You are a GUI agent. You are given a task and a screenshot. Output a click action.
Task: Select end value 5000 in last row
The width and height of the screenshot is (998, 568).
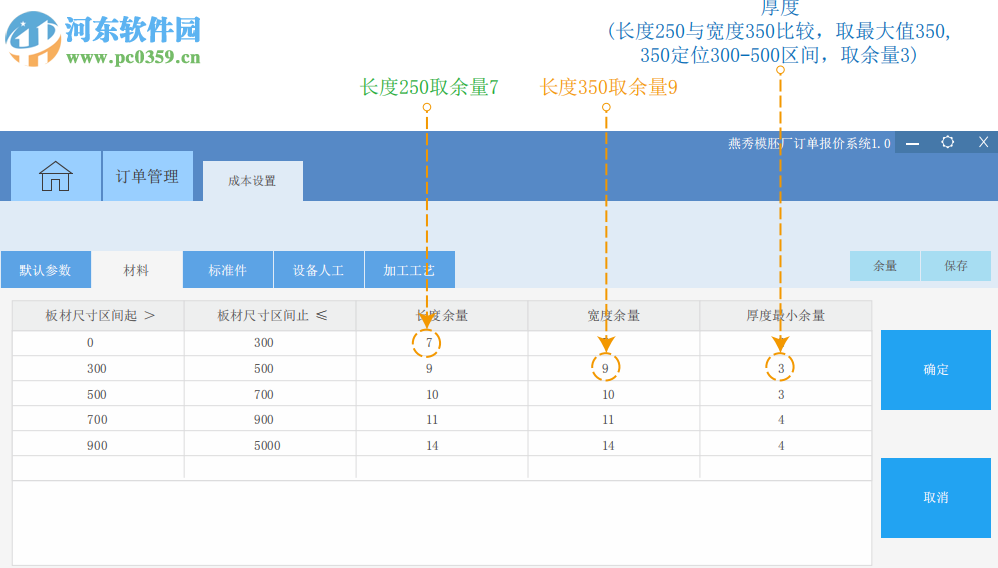pyautogui.click(x=271, y=445)
